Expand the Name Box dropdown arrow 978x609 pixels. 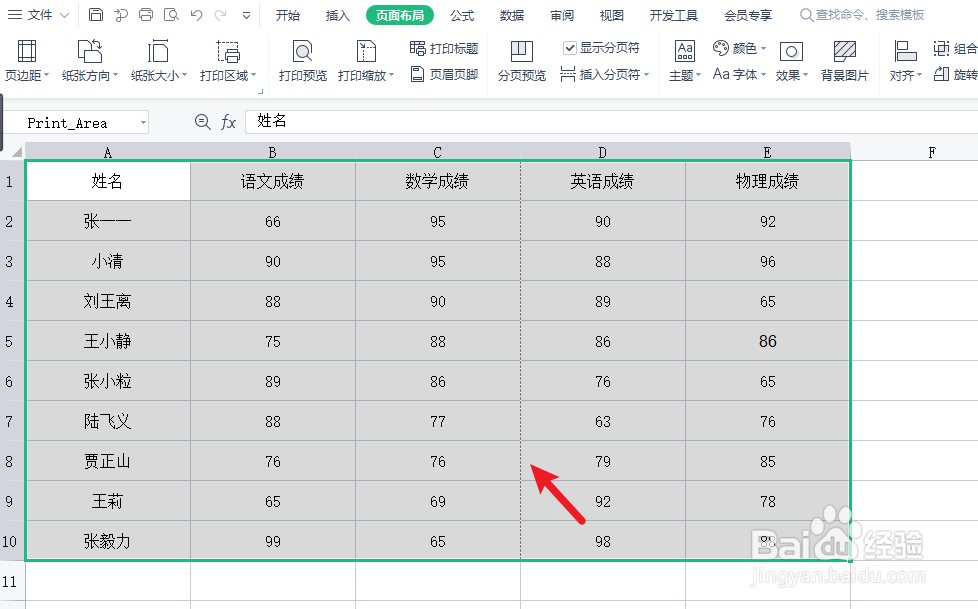point(143,123)
